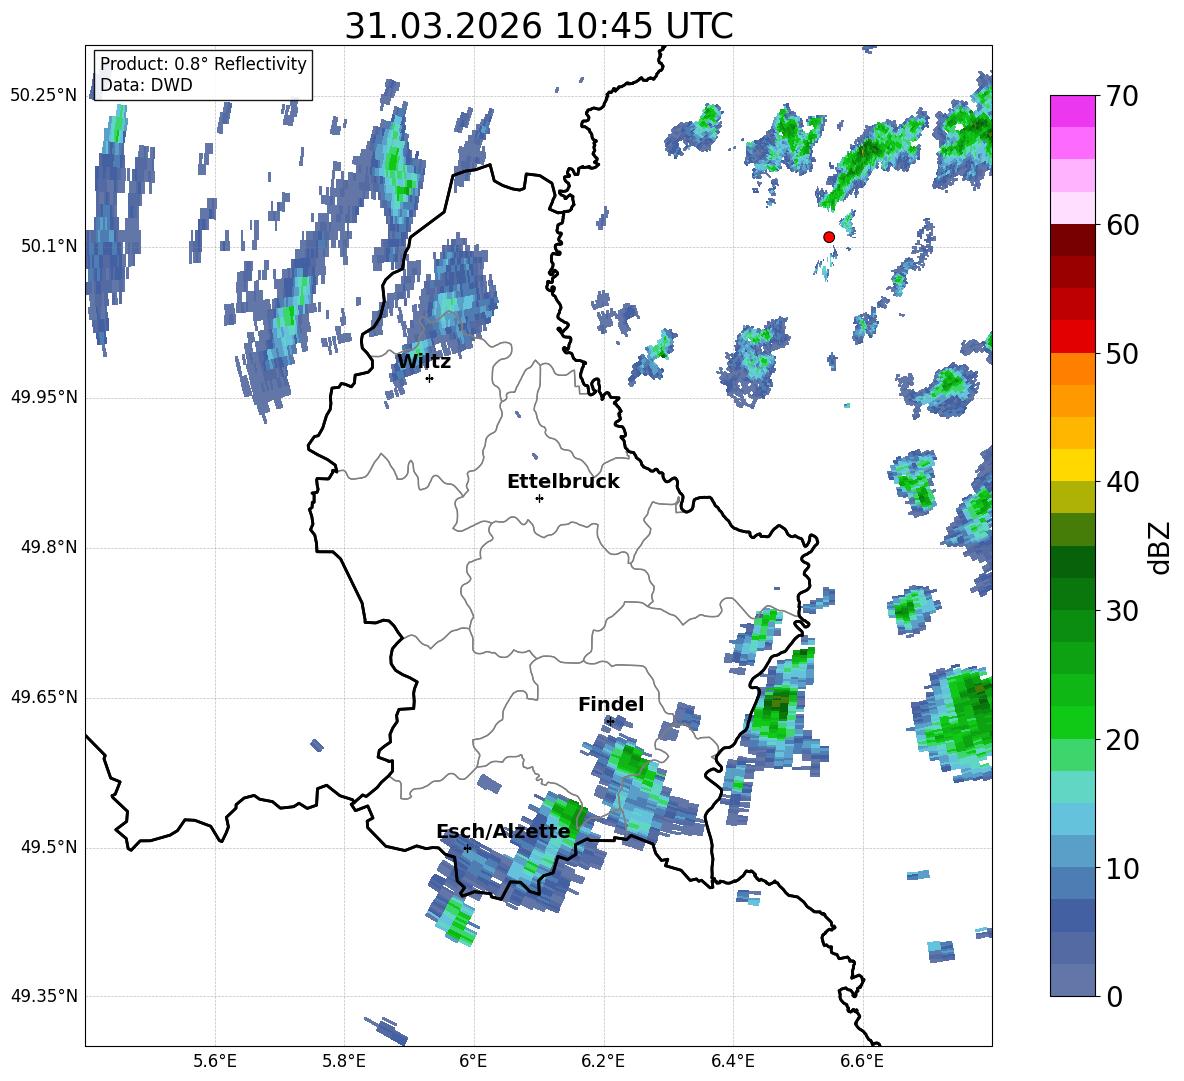The width and height of the screenshot is (1184, 1081).
Task: Click the 49.65°N latitude label
Action: point(44,697)
